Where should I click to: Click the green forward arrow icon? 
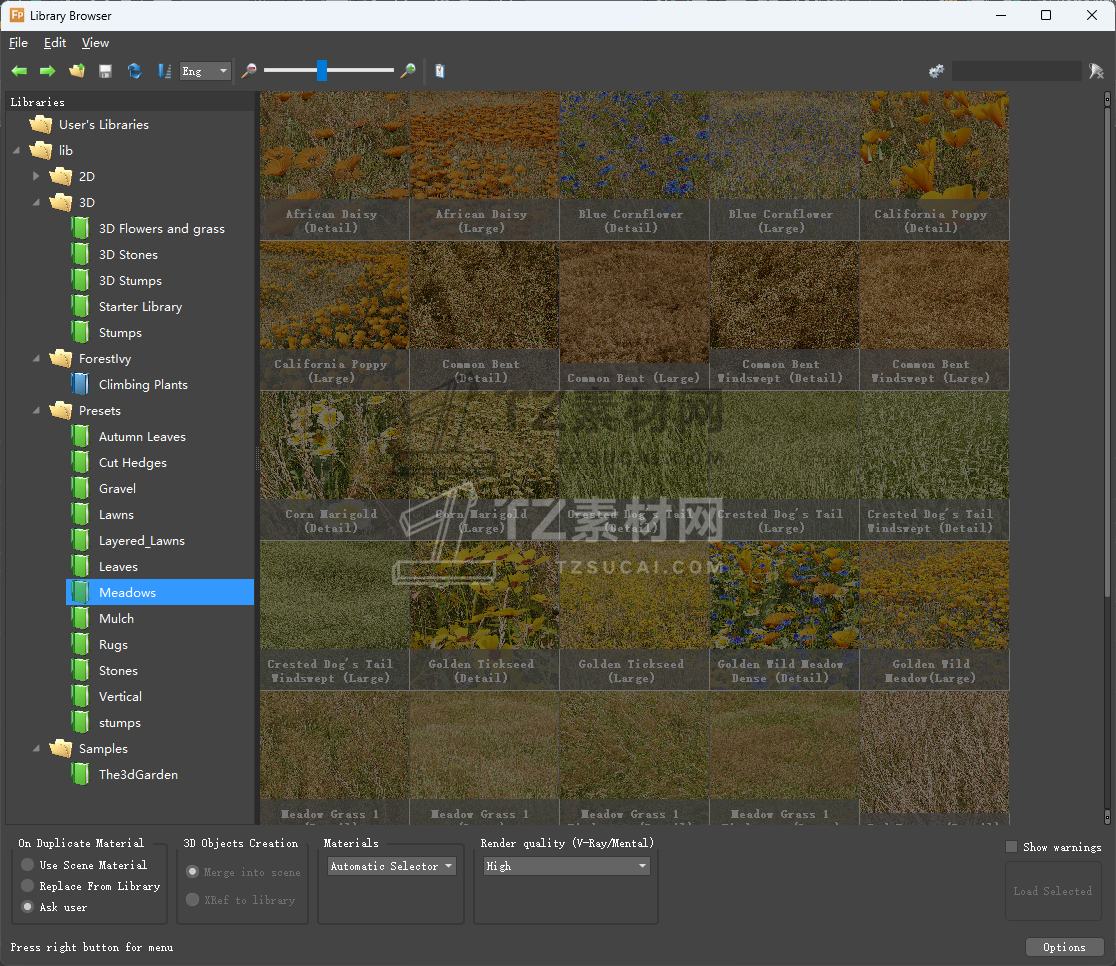click(47, 71)
